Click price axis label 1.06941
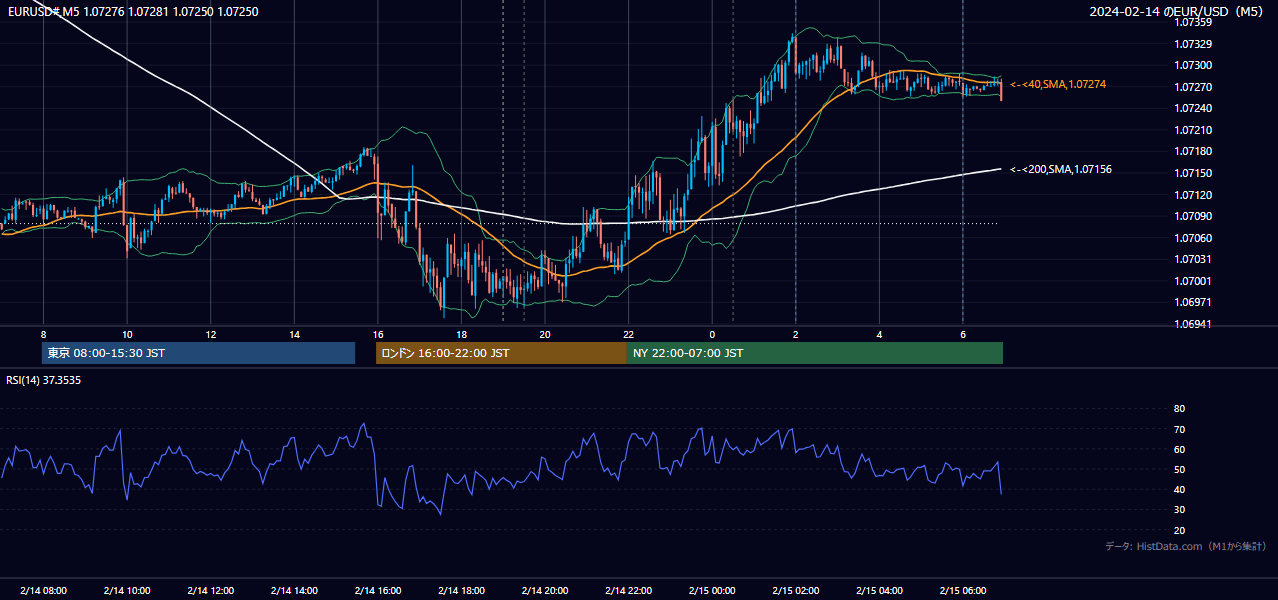The width and height of the screenshot is (1278, 600). pyautogui.click(x=1192, y=324)
